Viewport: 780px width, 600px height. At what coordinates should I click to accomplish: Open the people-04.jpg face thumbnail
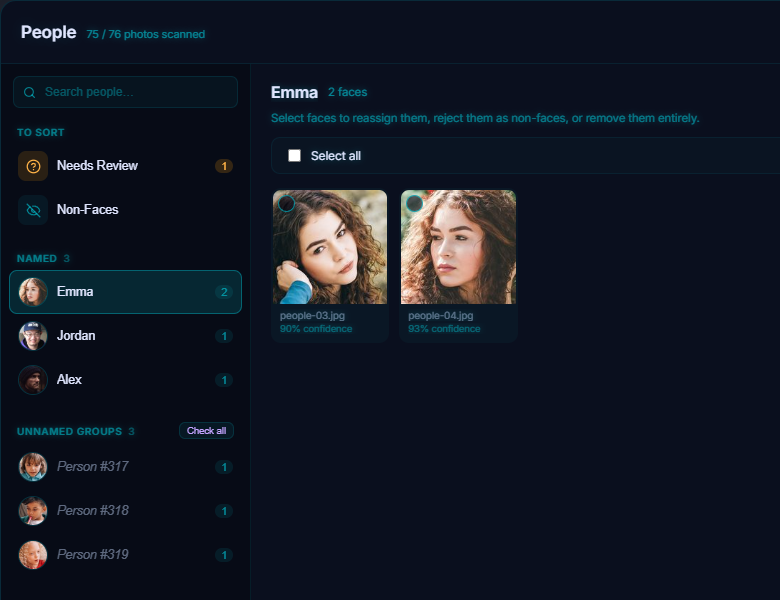coord(458,247)
